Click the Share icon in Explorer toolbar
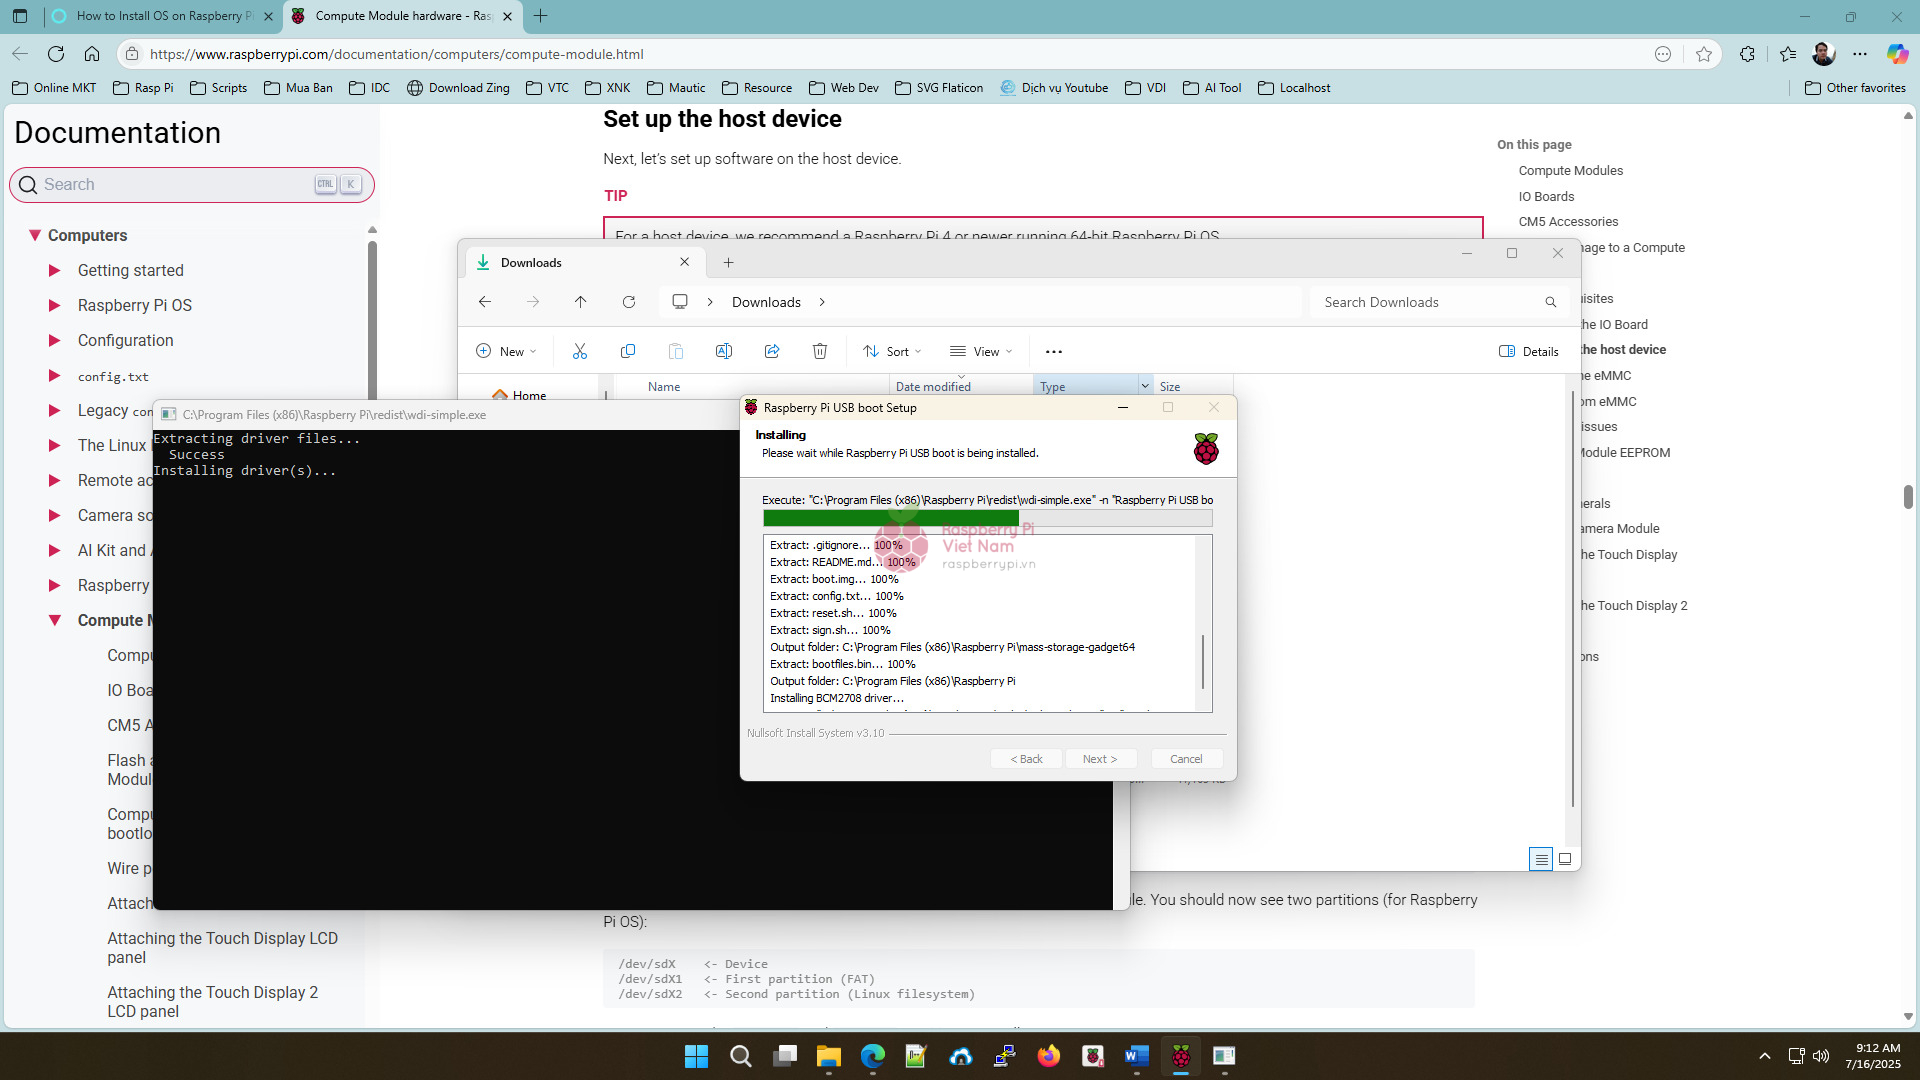 click(x=772, y=351)
